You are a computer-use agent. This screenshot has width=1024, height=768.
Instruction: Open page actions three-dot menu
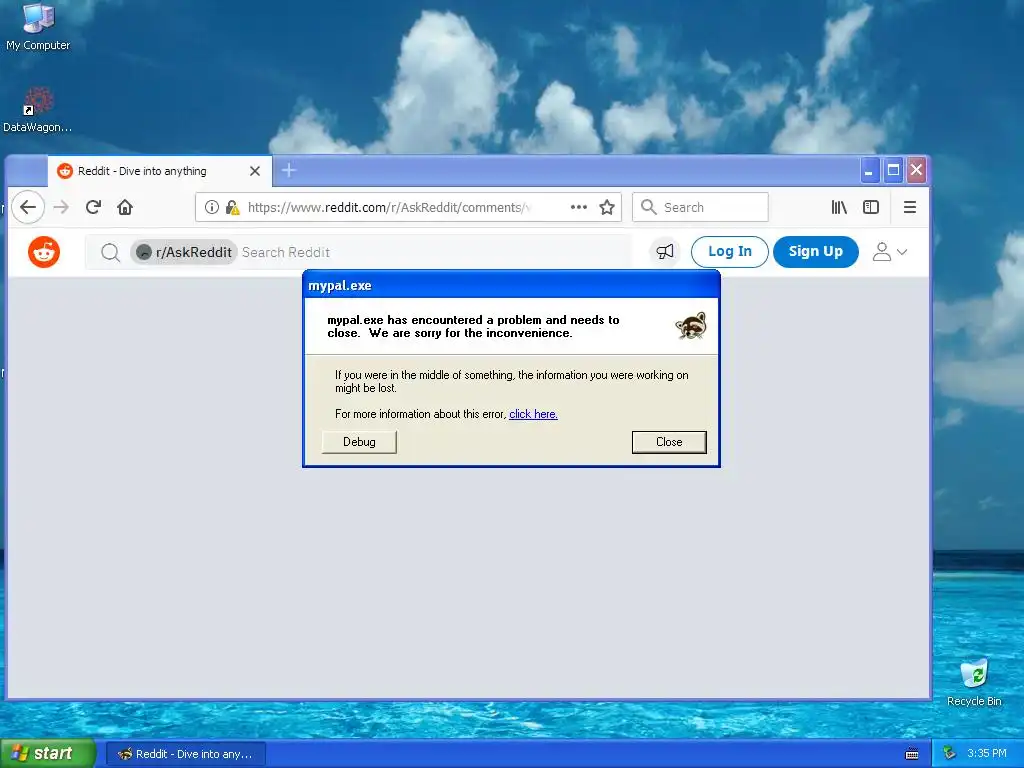579,207
